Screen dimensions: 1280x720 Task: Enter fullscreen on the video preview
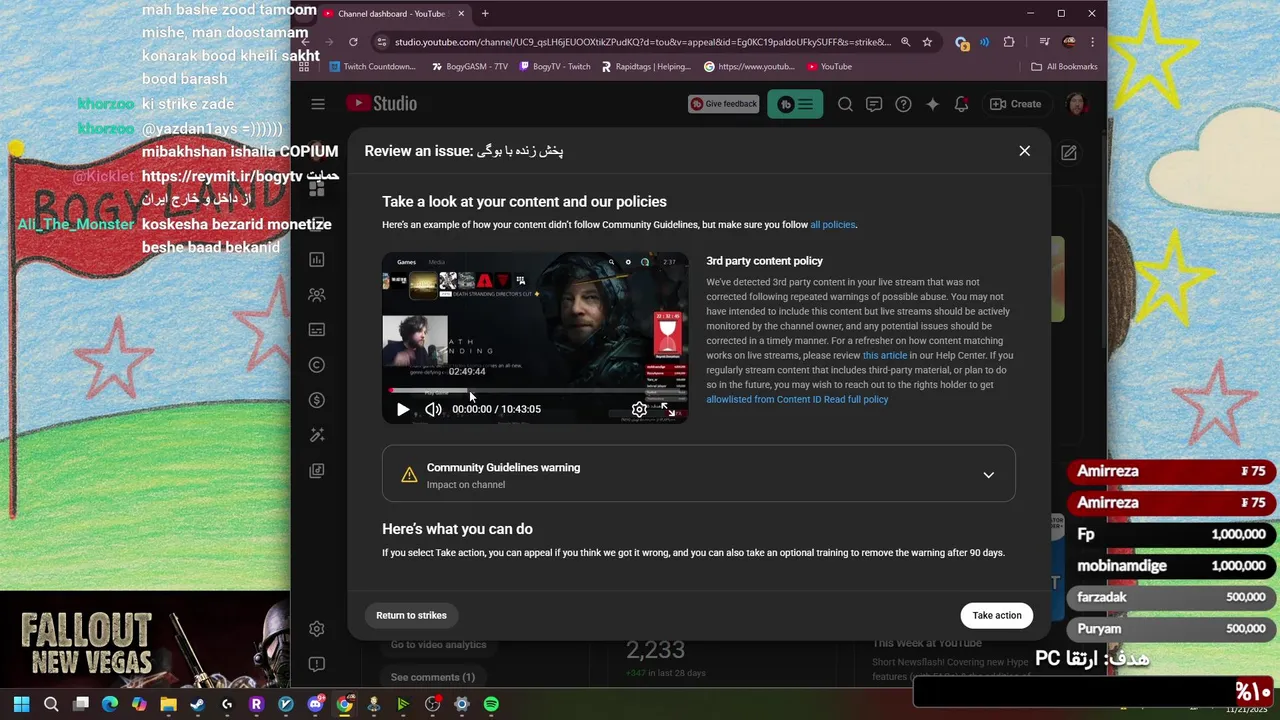coord(669,409)
